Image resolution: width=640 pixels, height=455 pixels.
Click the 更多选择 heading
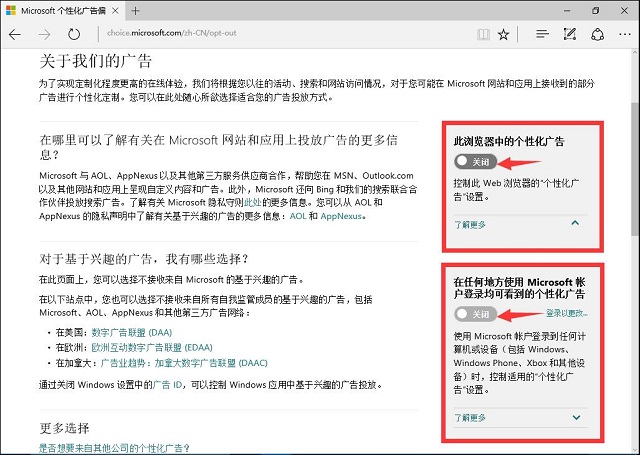click(64, 428)
